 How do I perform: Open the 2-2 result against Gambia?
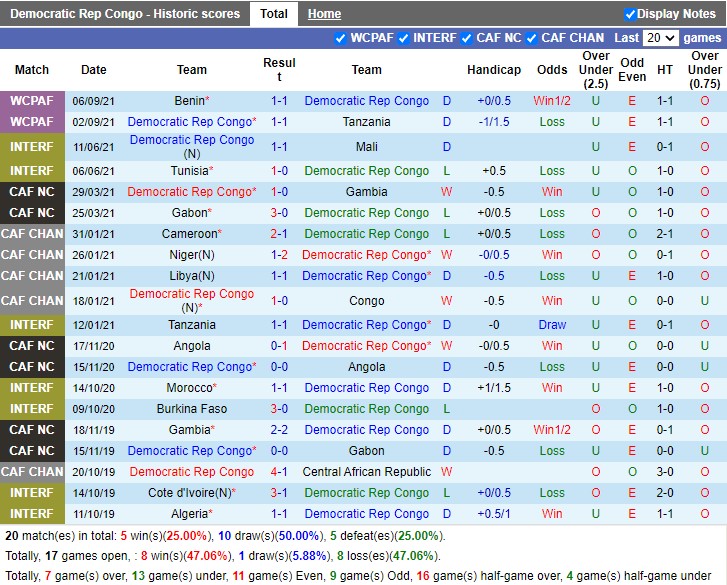point(279,430)
